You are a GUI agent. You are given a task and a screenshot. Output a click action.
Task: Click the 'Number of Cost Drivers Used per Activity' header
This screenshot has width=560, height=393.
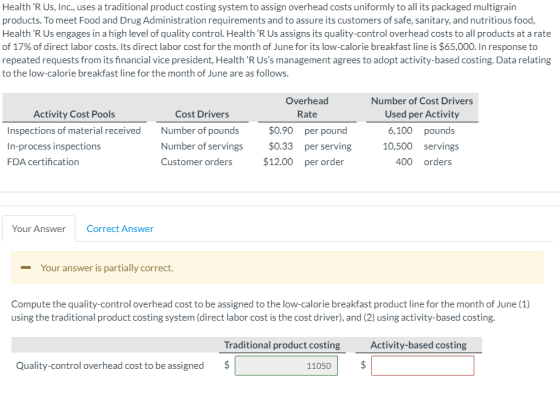(x=422, y=107)
